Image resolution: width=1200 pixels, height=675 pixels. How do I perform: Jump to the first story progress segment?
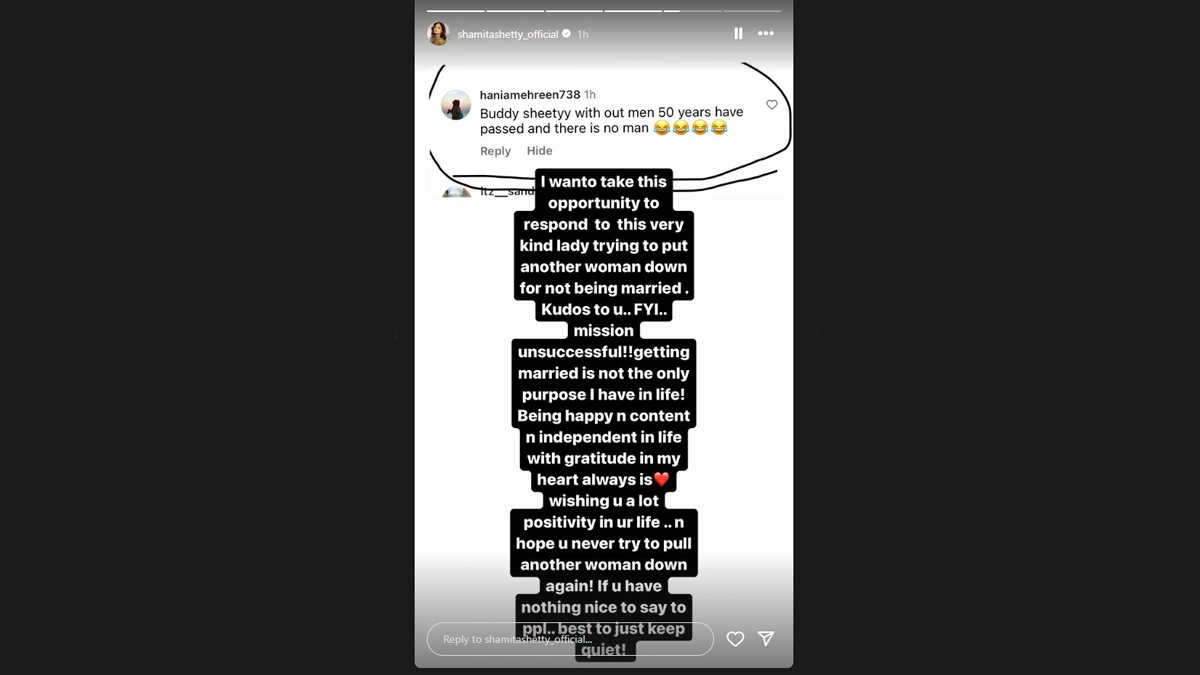[x=455, y=11]
